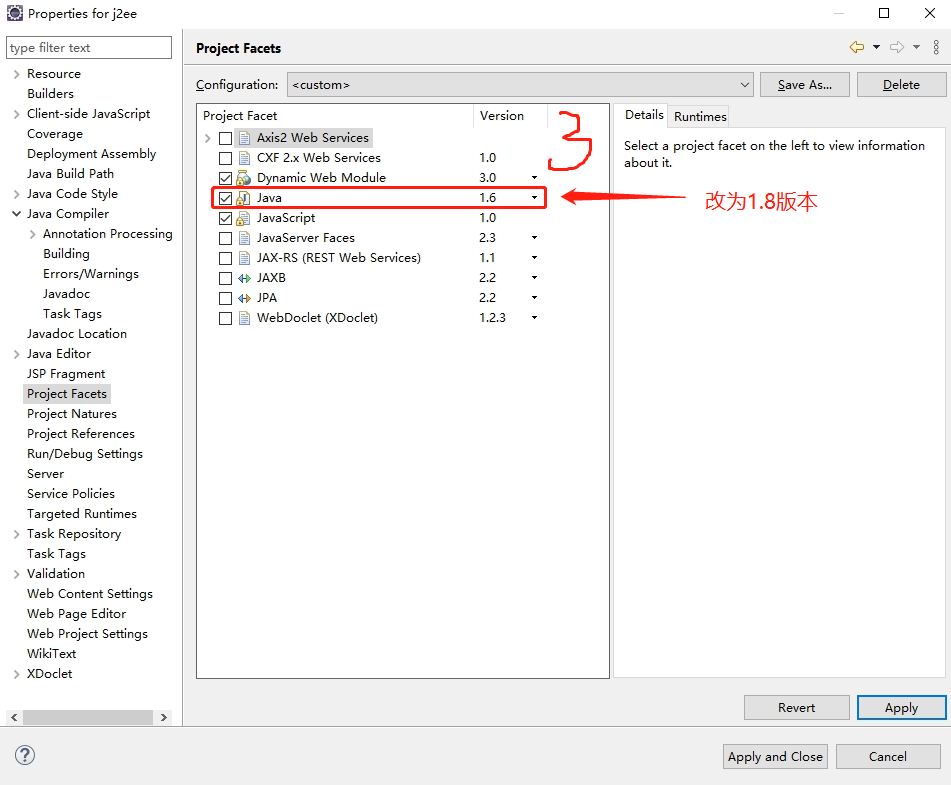This screenshot has height=785, width=951.
Task: Select Server in the tree
Action: 45,474
